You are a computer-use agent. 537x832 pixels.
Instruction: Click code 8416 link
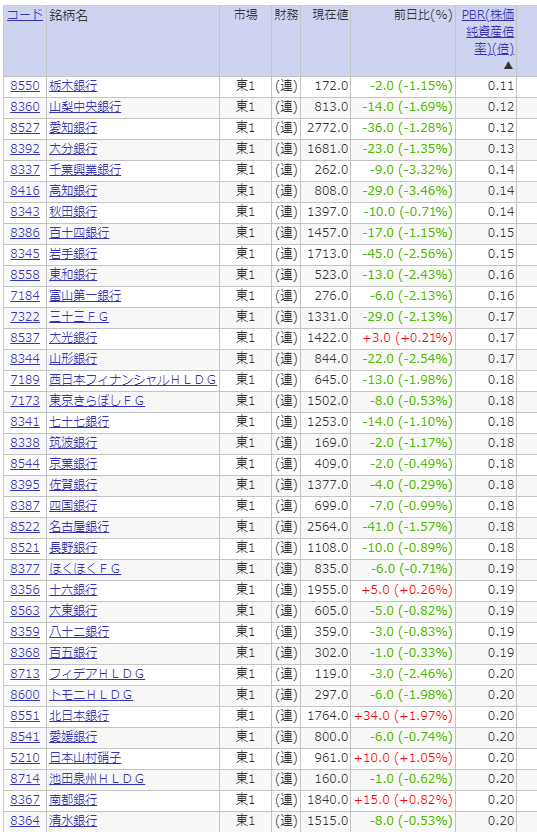25,191
